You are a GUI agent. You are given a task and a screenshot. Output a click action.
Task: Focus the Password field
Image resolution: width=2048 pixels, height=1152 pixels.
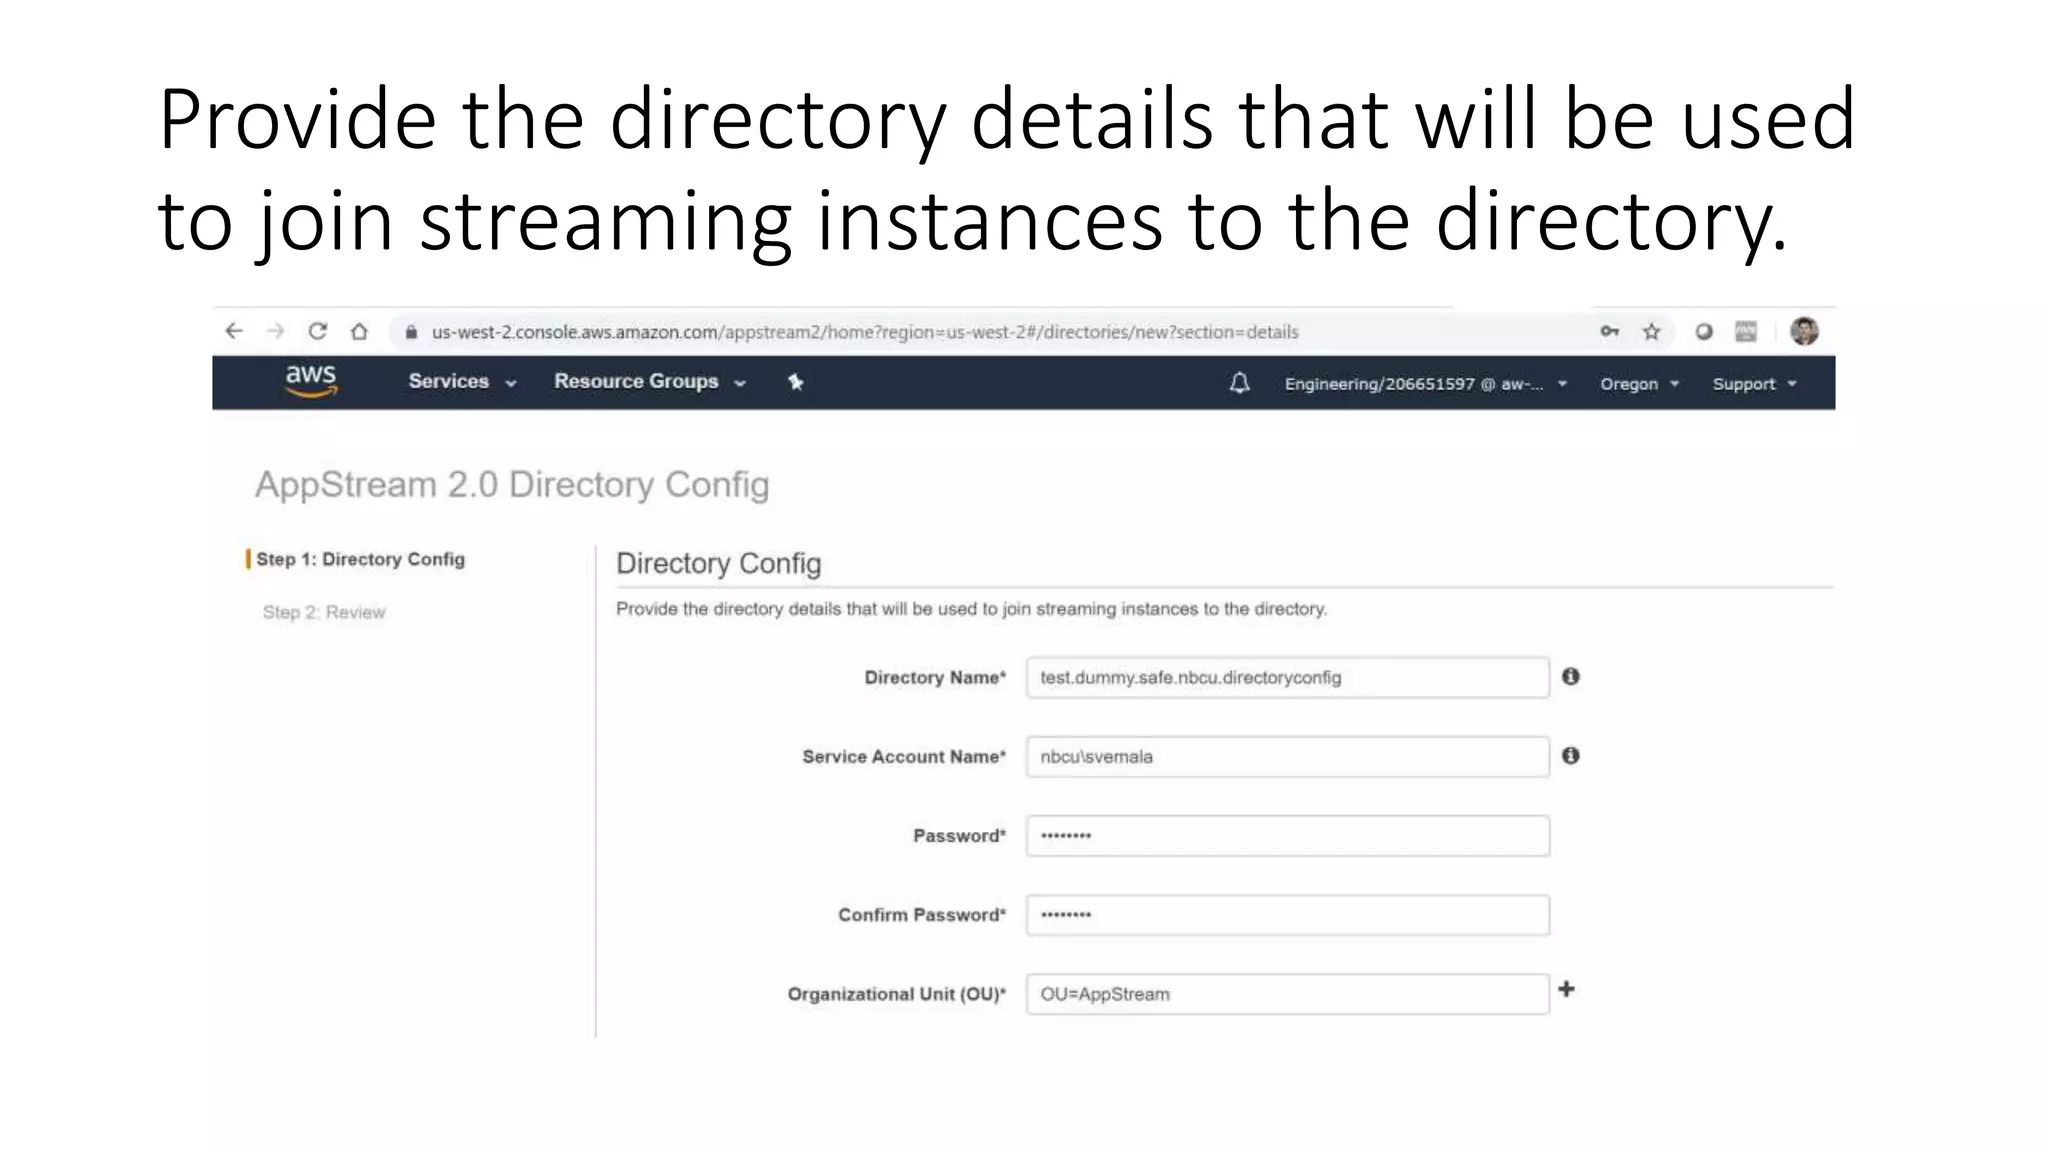1288,836
